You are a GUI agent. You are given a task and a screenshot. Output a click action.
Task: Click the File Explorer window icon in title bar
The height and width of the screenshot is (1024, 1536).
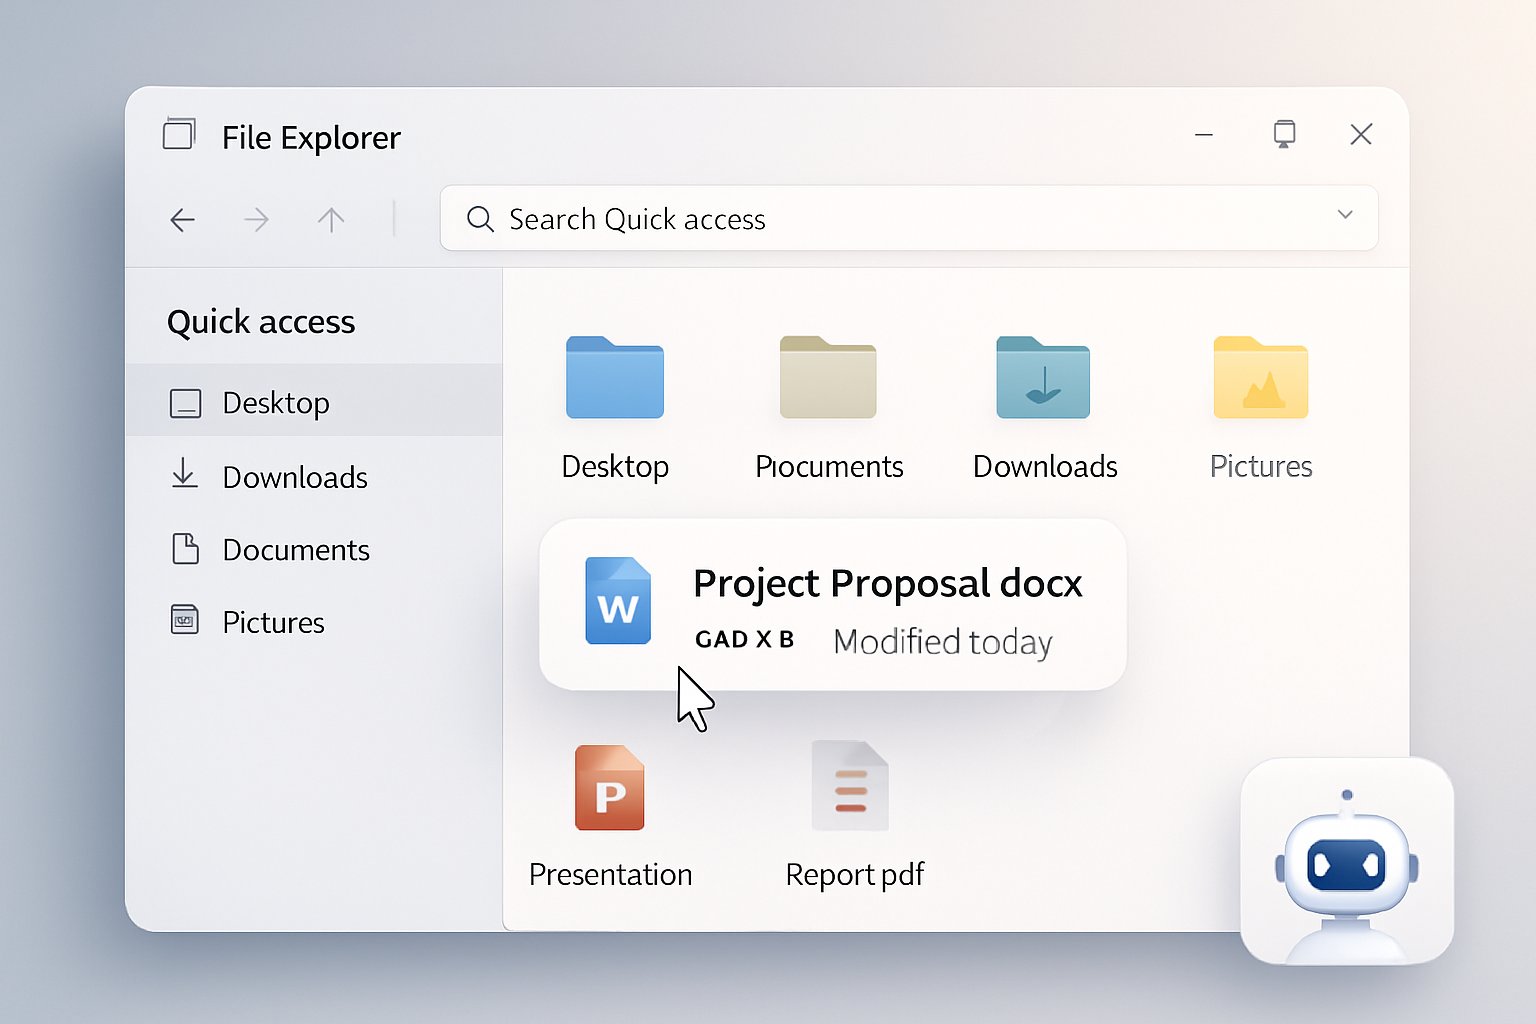179,134
